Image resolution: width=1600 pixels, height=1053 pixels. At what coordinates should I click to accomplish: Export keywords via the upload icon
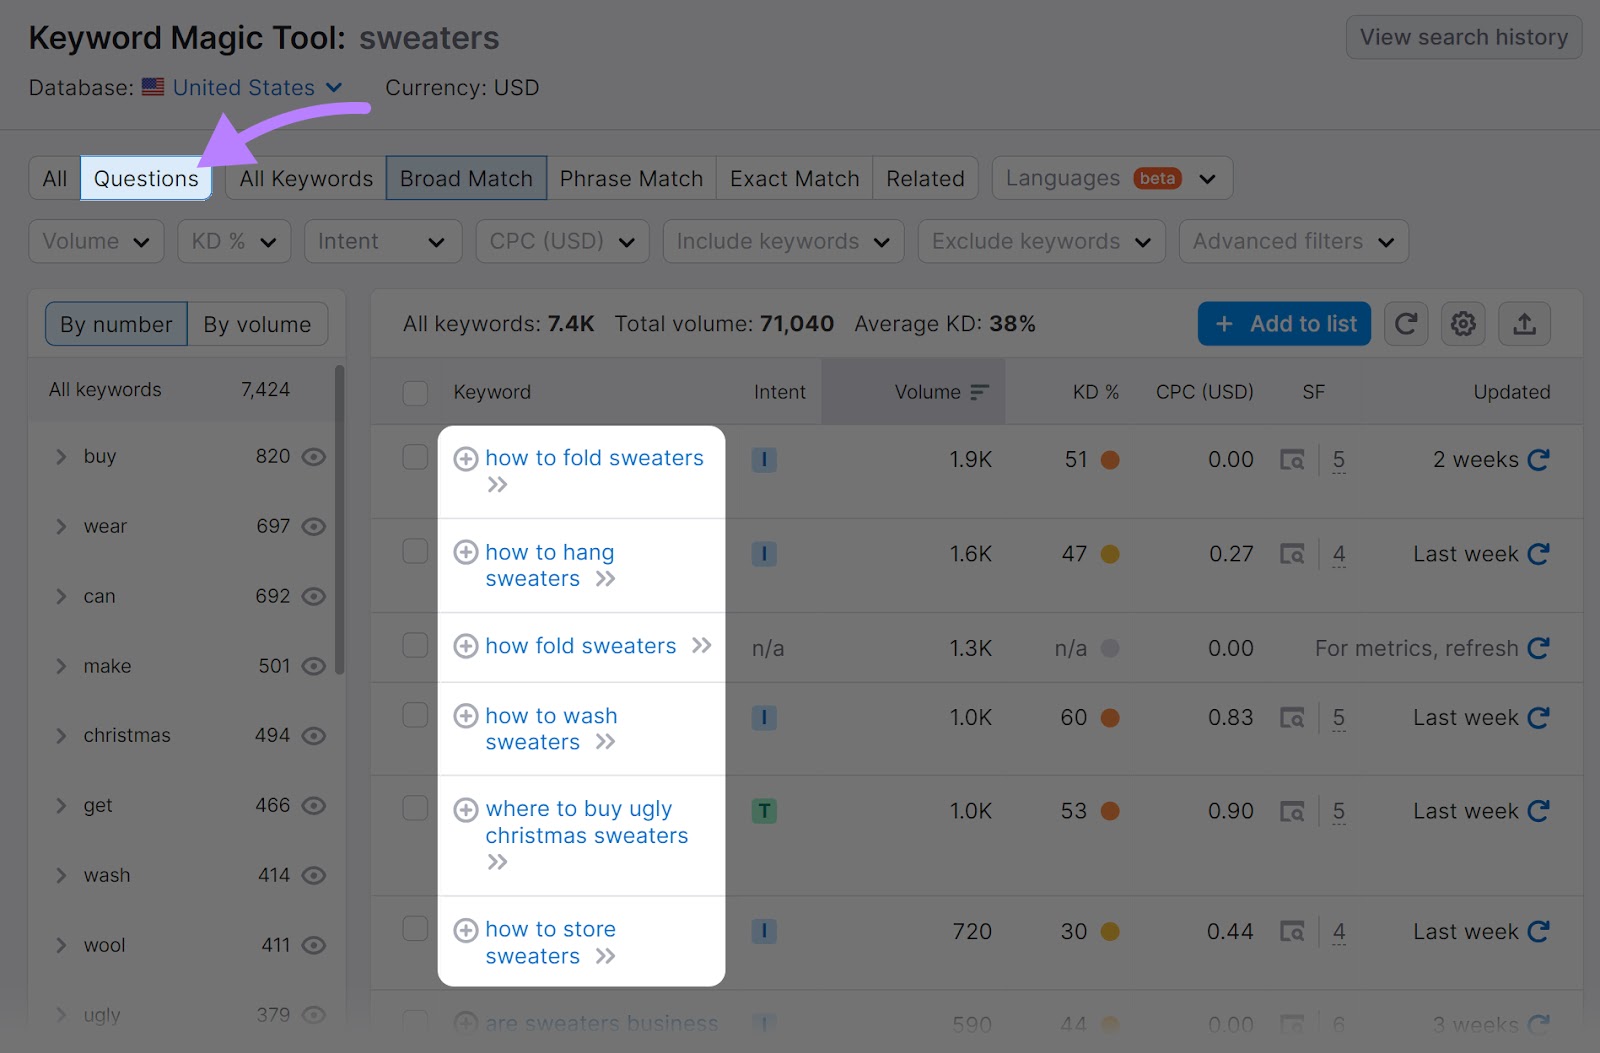(x=1524, y=324)
